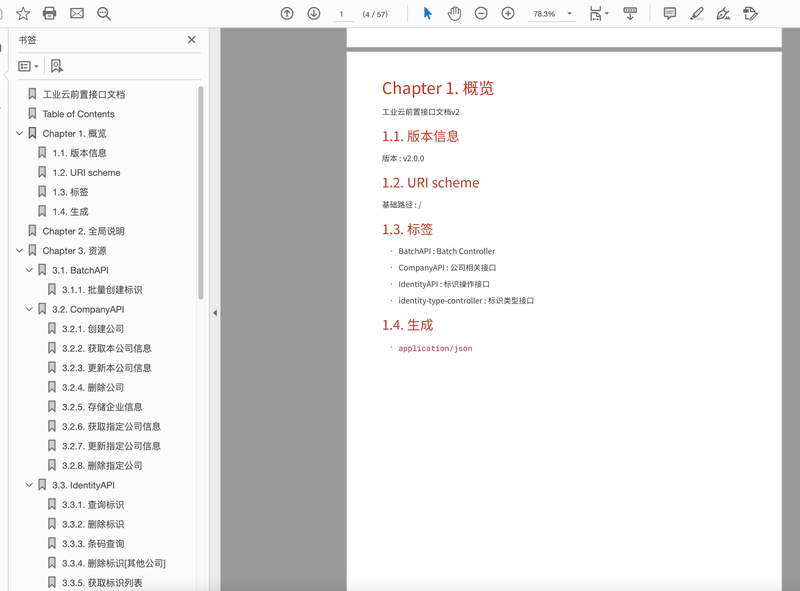Go to next page with down arrow
800x591 pixels.
click(314, 14)
